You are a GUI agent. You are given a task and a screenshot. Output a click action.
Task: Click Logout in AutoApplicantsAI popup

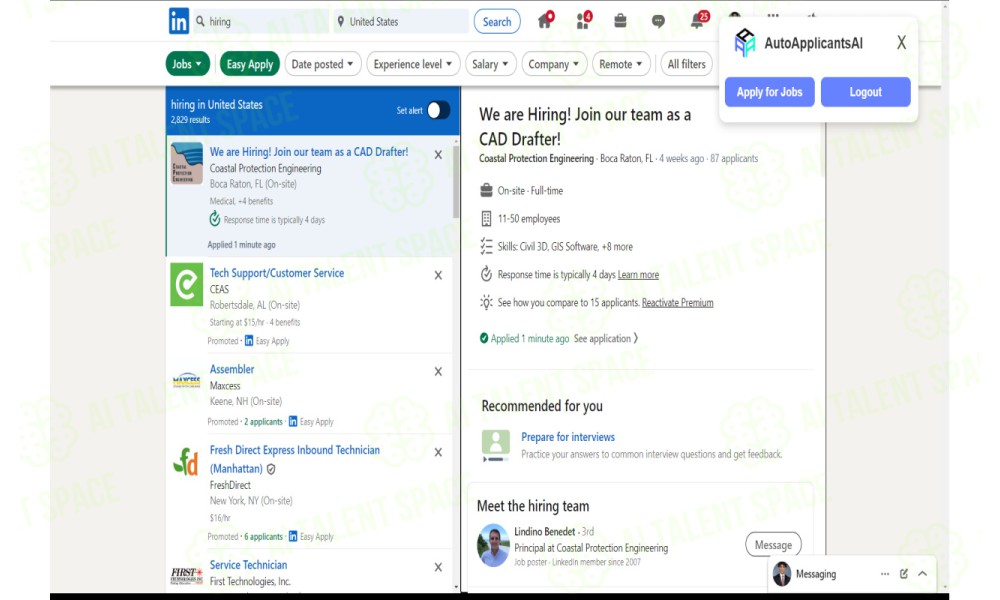pyautogui.click(x=865, y=92)
